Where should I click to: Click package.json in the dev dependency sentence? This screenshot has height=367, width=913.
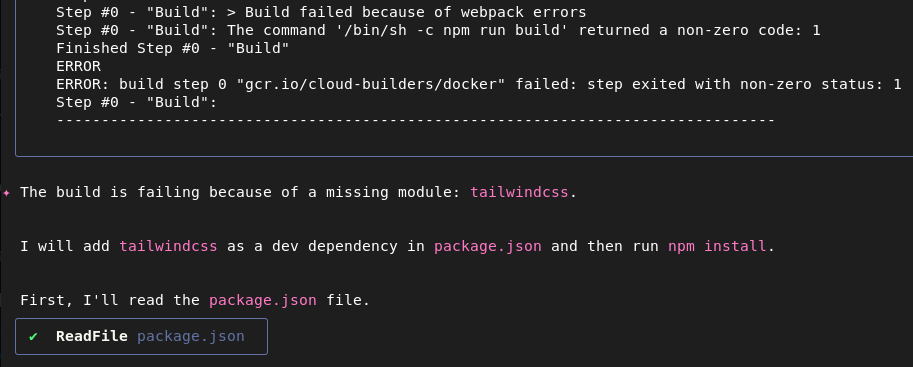pyautogui.click(x=488, y=246)
